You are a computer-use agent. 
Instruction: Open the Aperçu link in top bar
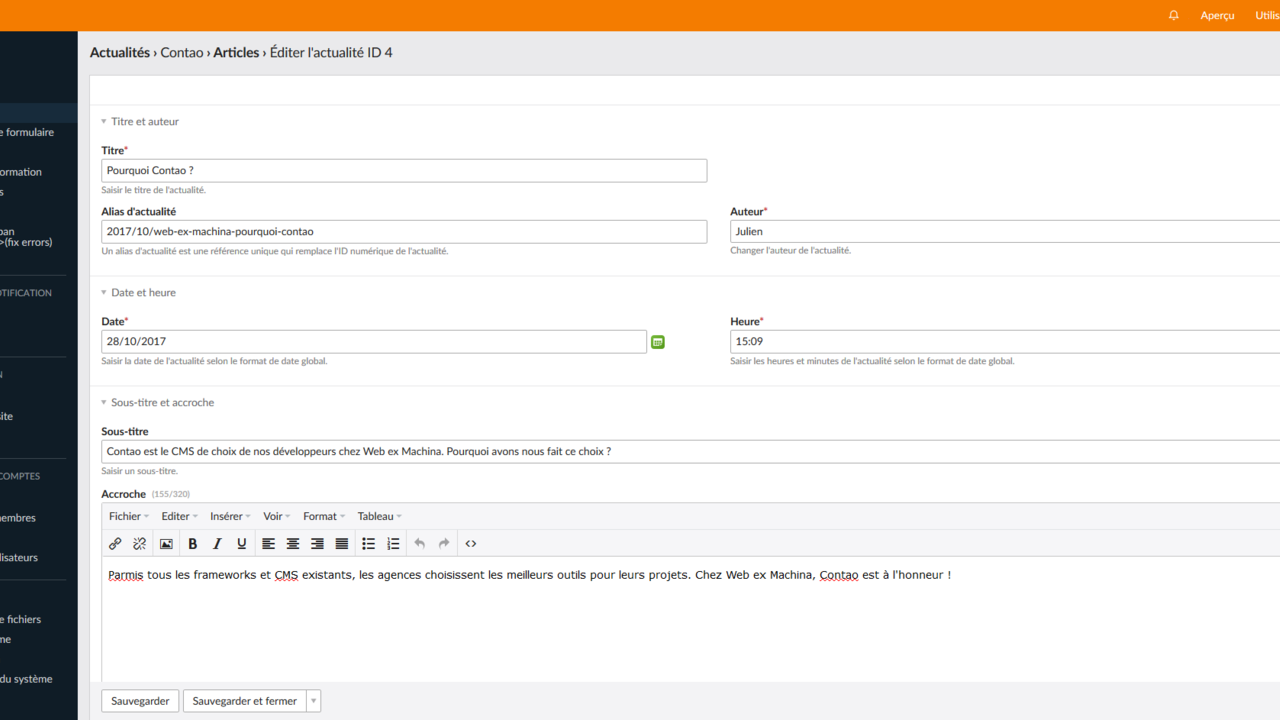click(x=1217, y=16)
